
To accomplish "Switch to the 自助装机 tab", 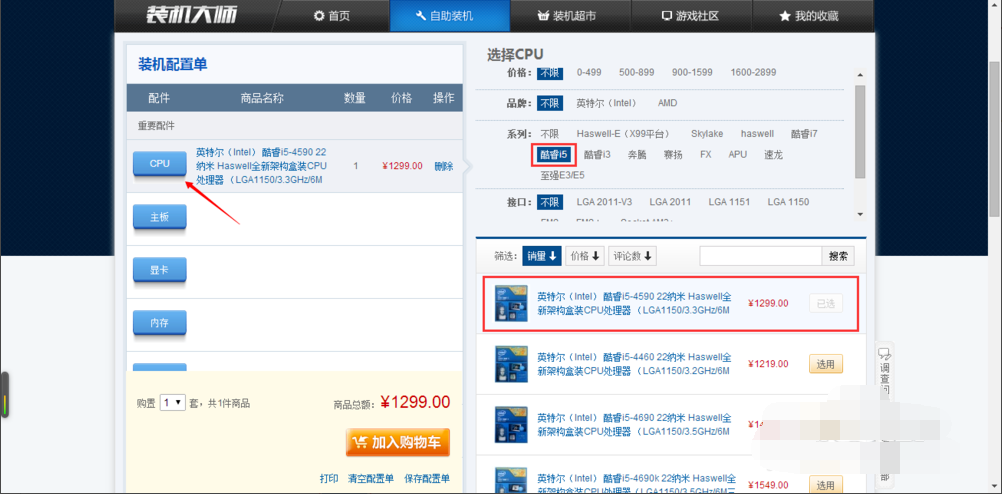I will [448, 16].
